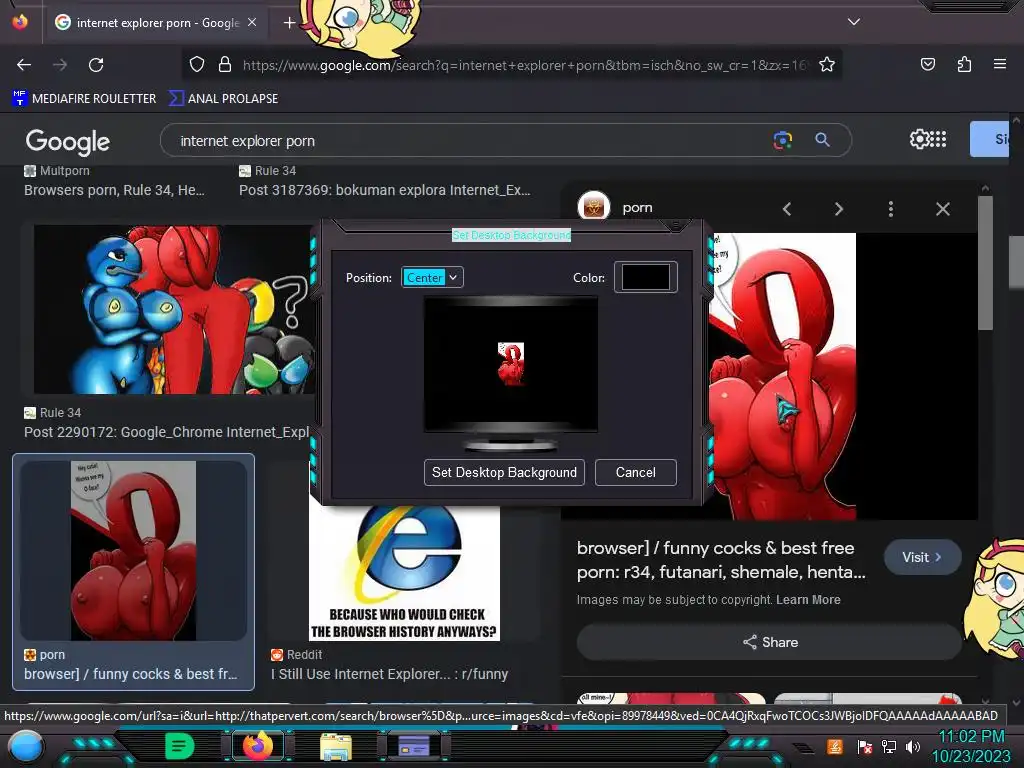Open the Learn More copyright link
Viewport: 1024px width, 768px height.
808,600
